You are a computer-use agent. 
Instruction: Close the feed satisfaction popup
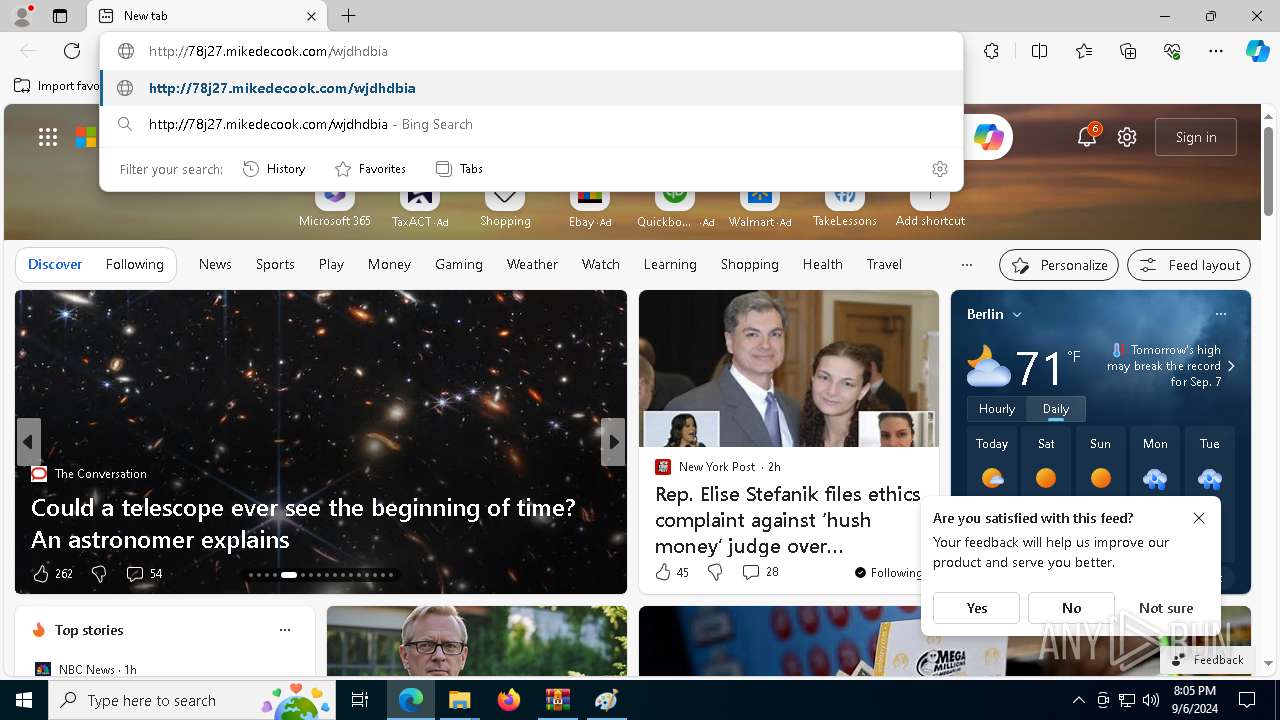1199,518
